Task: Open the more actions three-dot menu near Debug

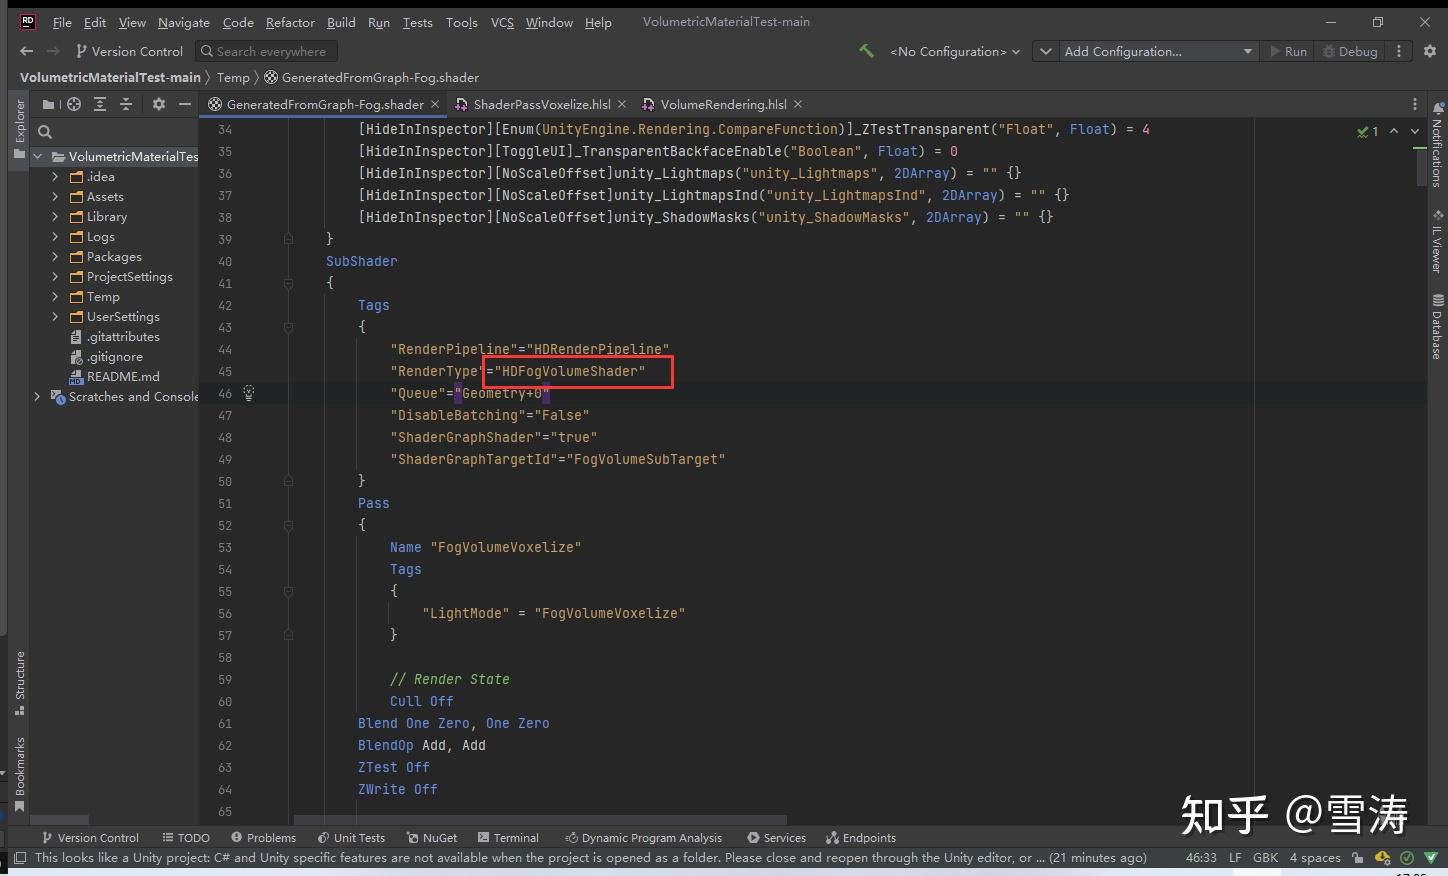Action: click(x=1399, y=51)
